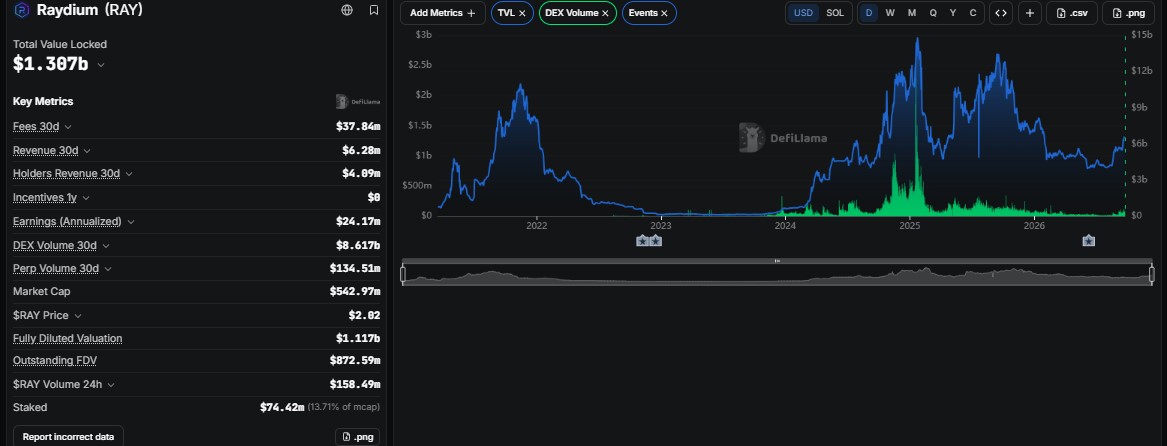Image resolution: width=1167 pixels, height=446 pixels.
Task: Select yearly Y interval
Action: pos(953,13)
